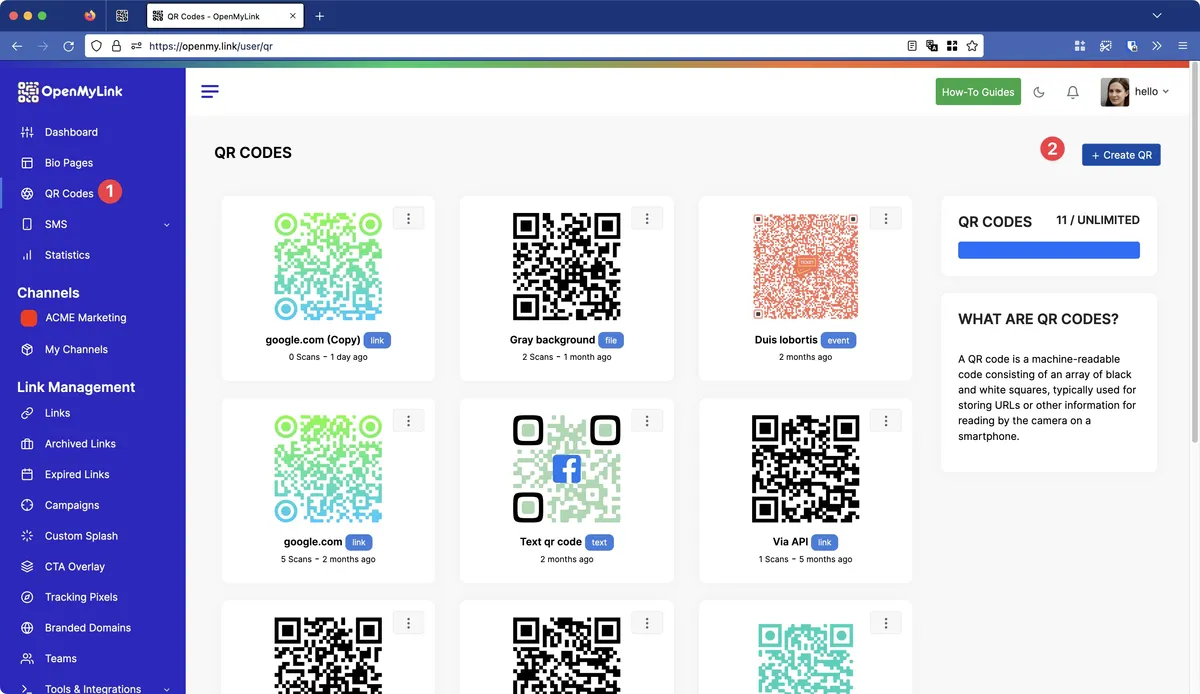Image resolution: width=1200 pixels, height=694 pixels.
Task: Open the translate page icon
Action: tap(932, 46)
